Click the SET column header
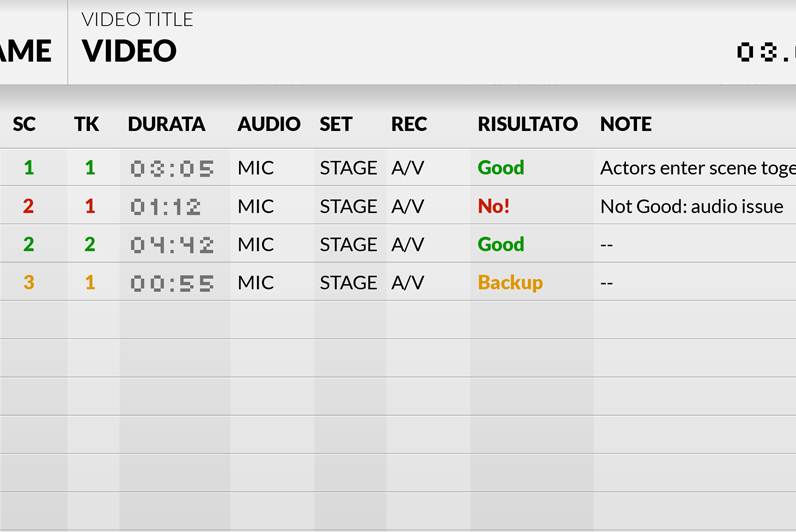Viewport: 796px width, 532px height. (x=336, y=125)
